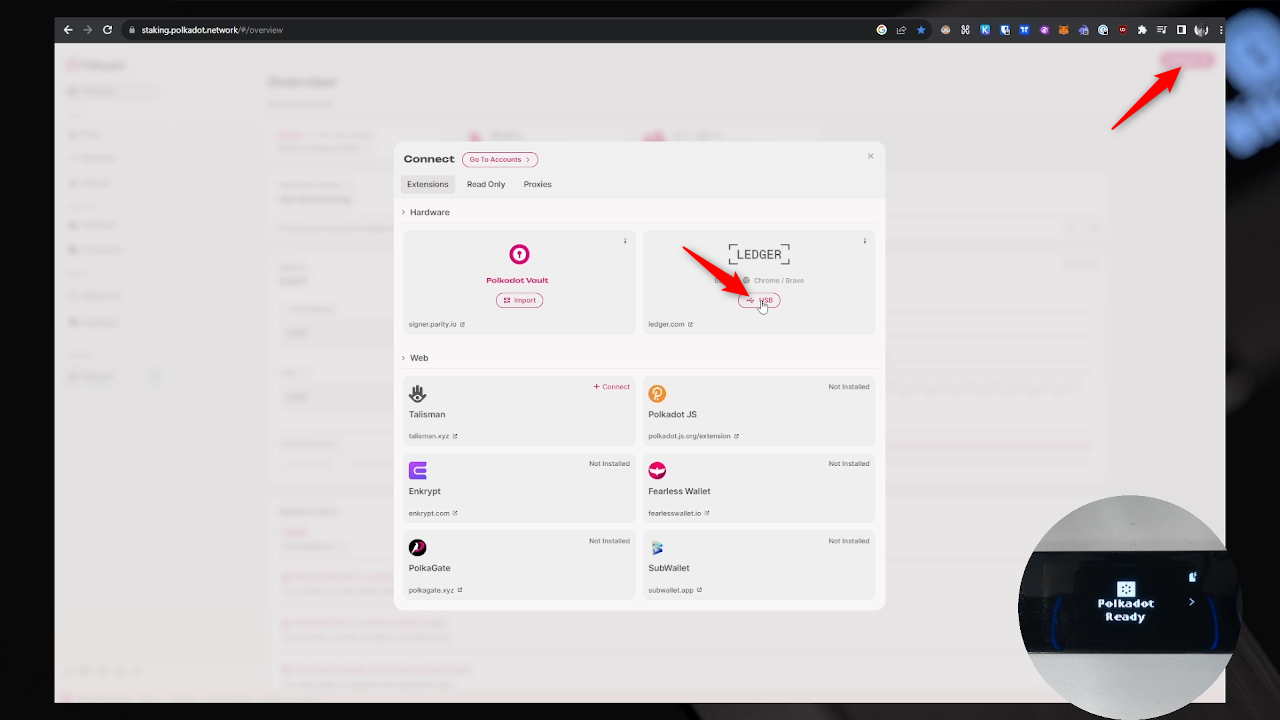Click the browser forward arrow

click(88, 30)
